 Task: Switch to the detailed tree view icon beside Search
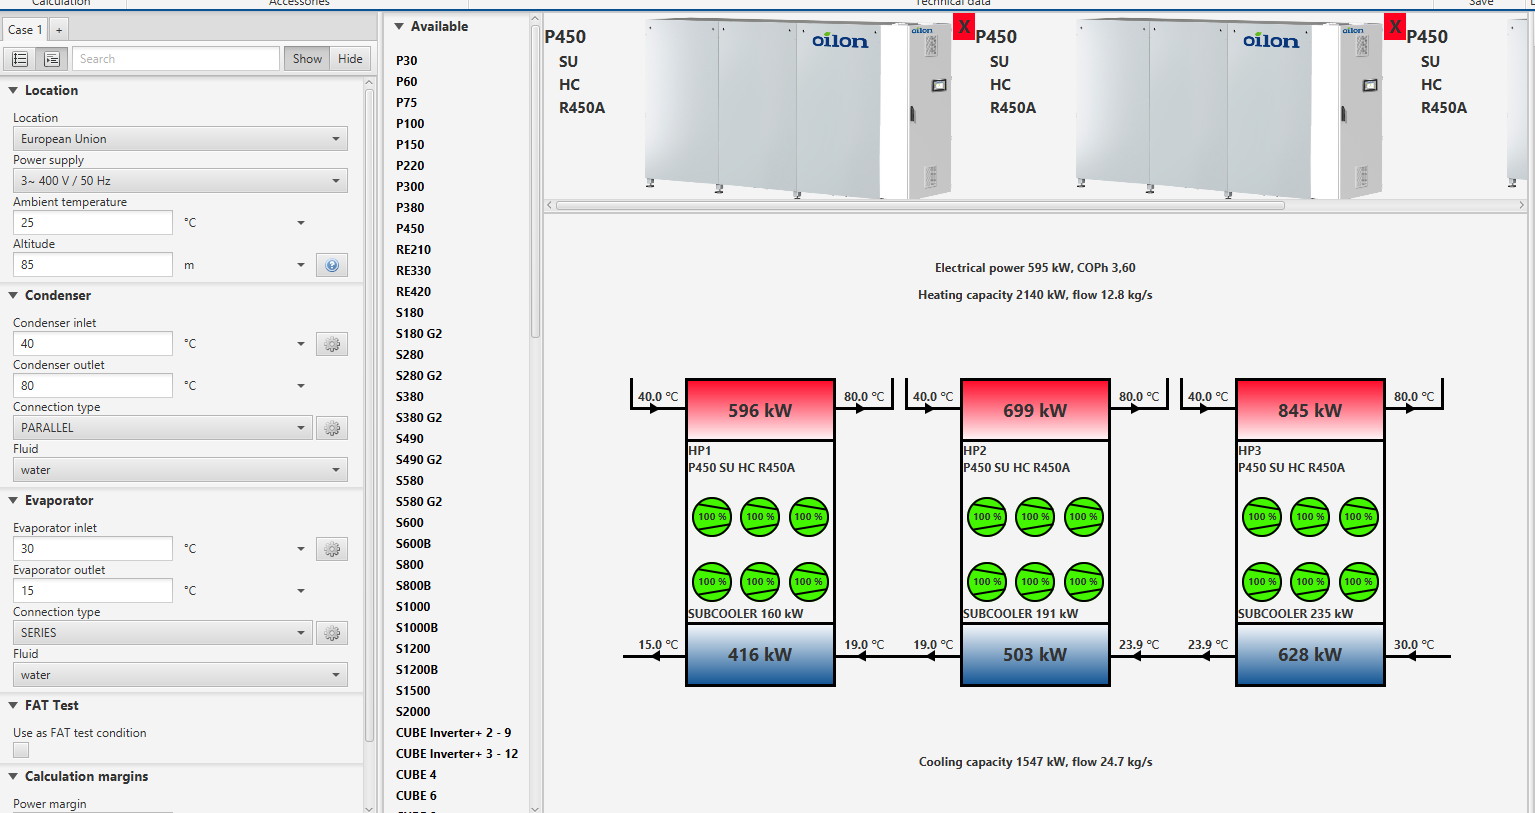tap(52, 59)
